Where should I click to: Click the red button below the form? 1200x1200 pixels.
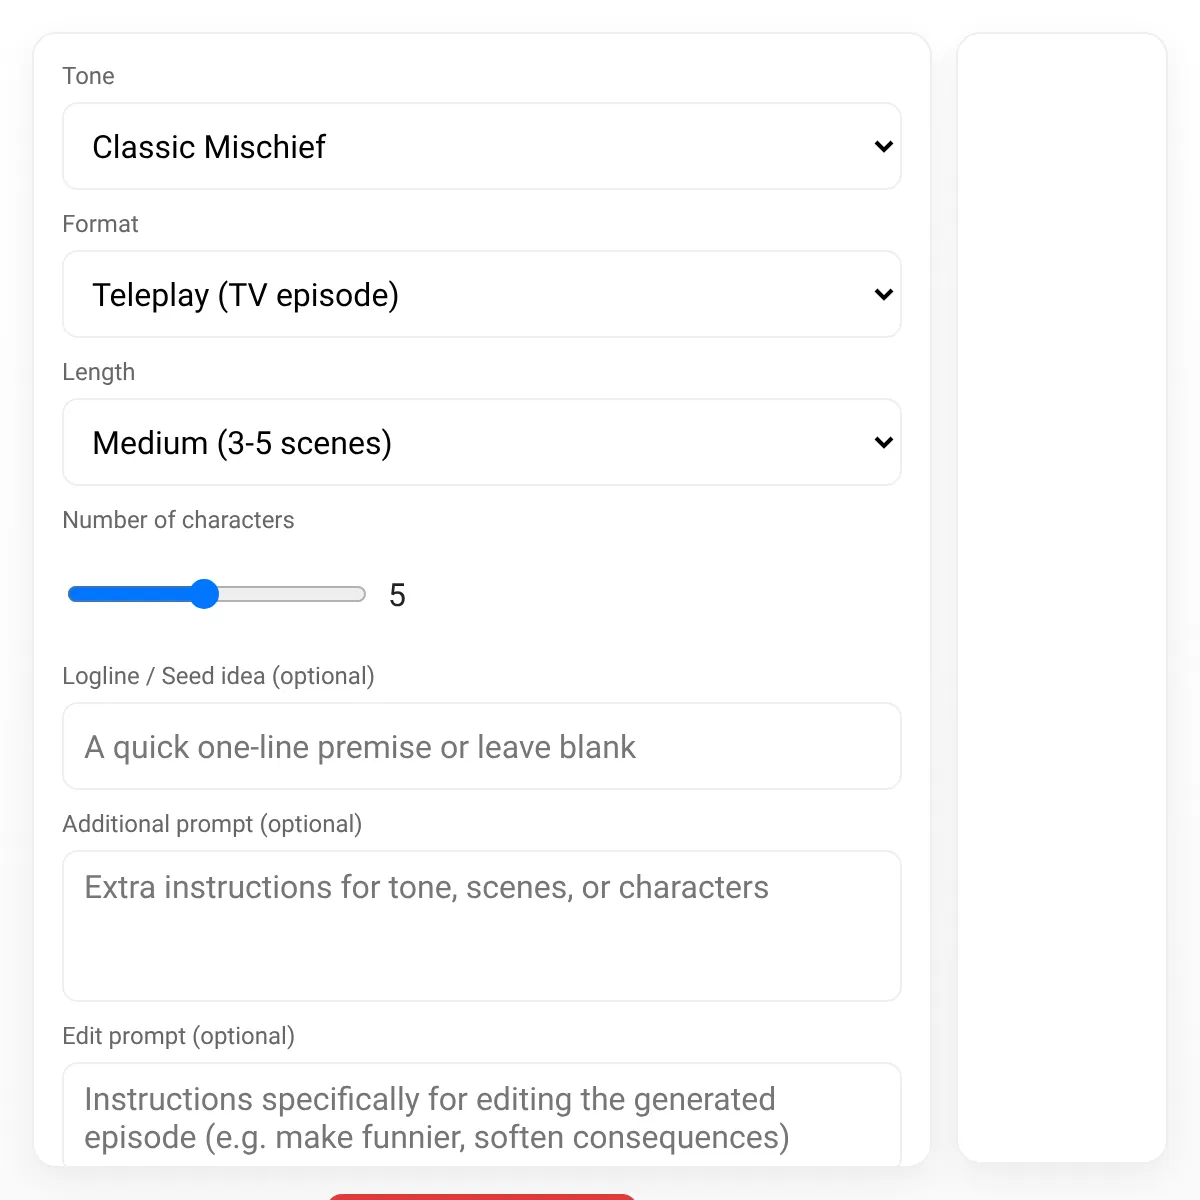coord(482,1197)
